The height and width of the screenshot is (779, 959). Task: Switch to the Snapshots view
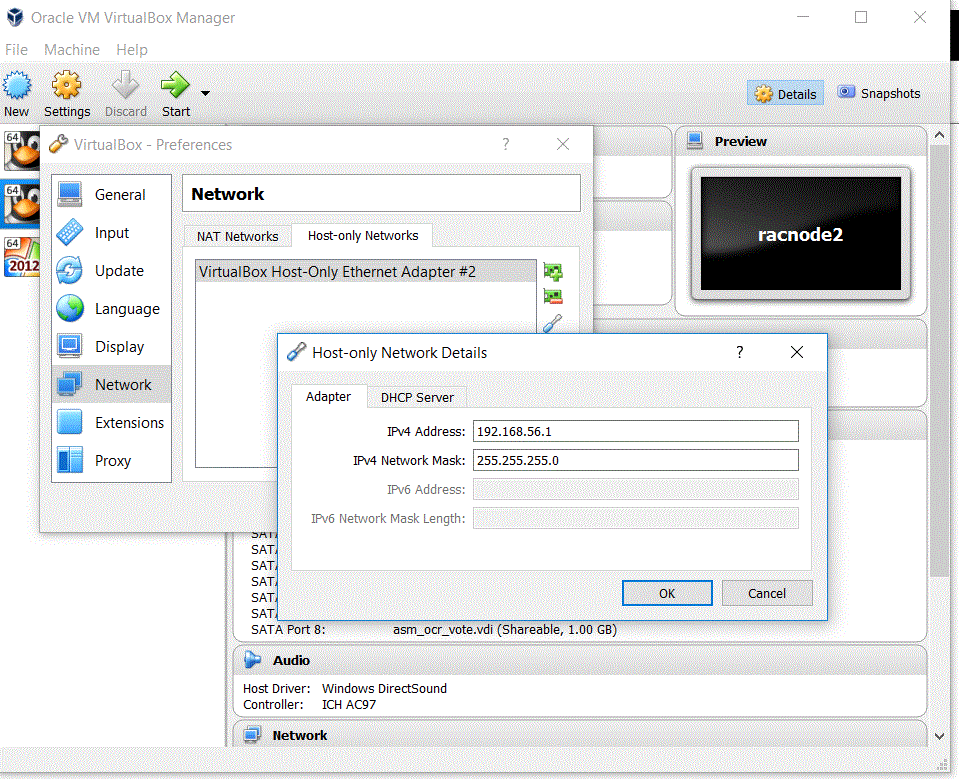coord(878,93)
